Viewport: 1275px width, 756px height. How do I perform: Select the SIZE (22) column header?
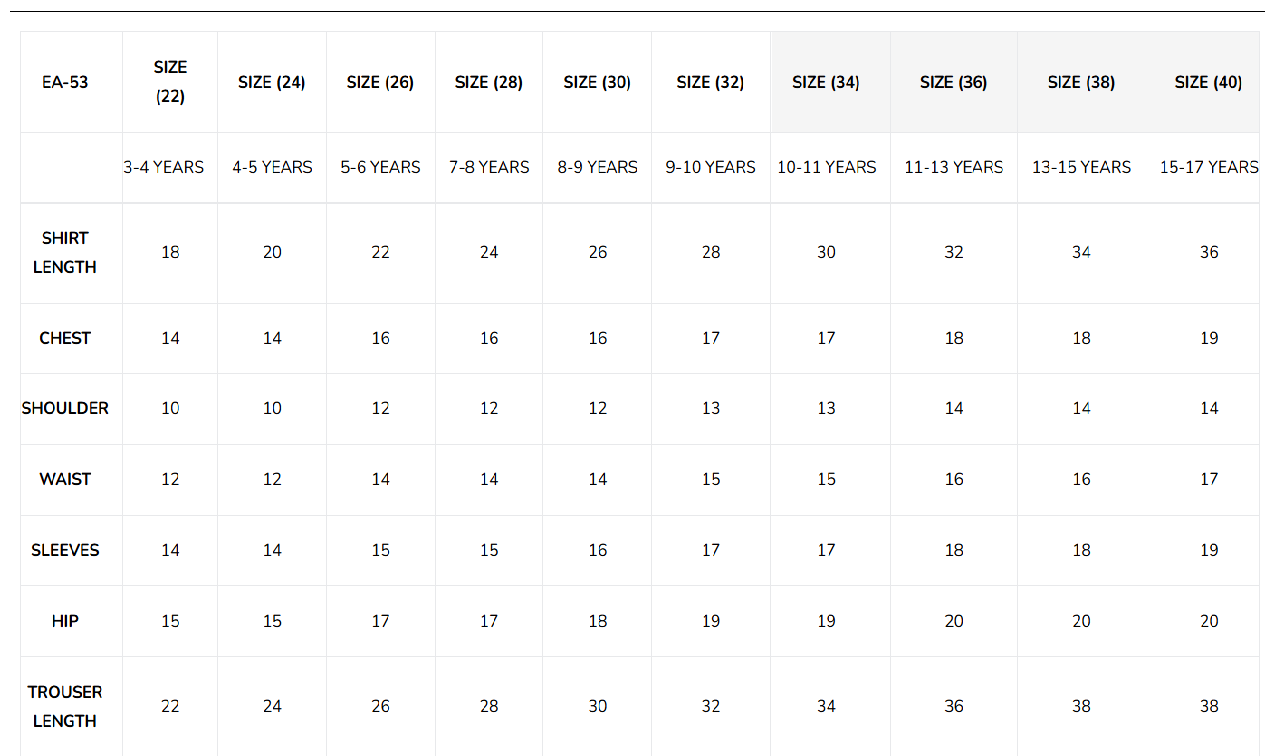click(x=170, y=82)
